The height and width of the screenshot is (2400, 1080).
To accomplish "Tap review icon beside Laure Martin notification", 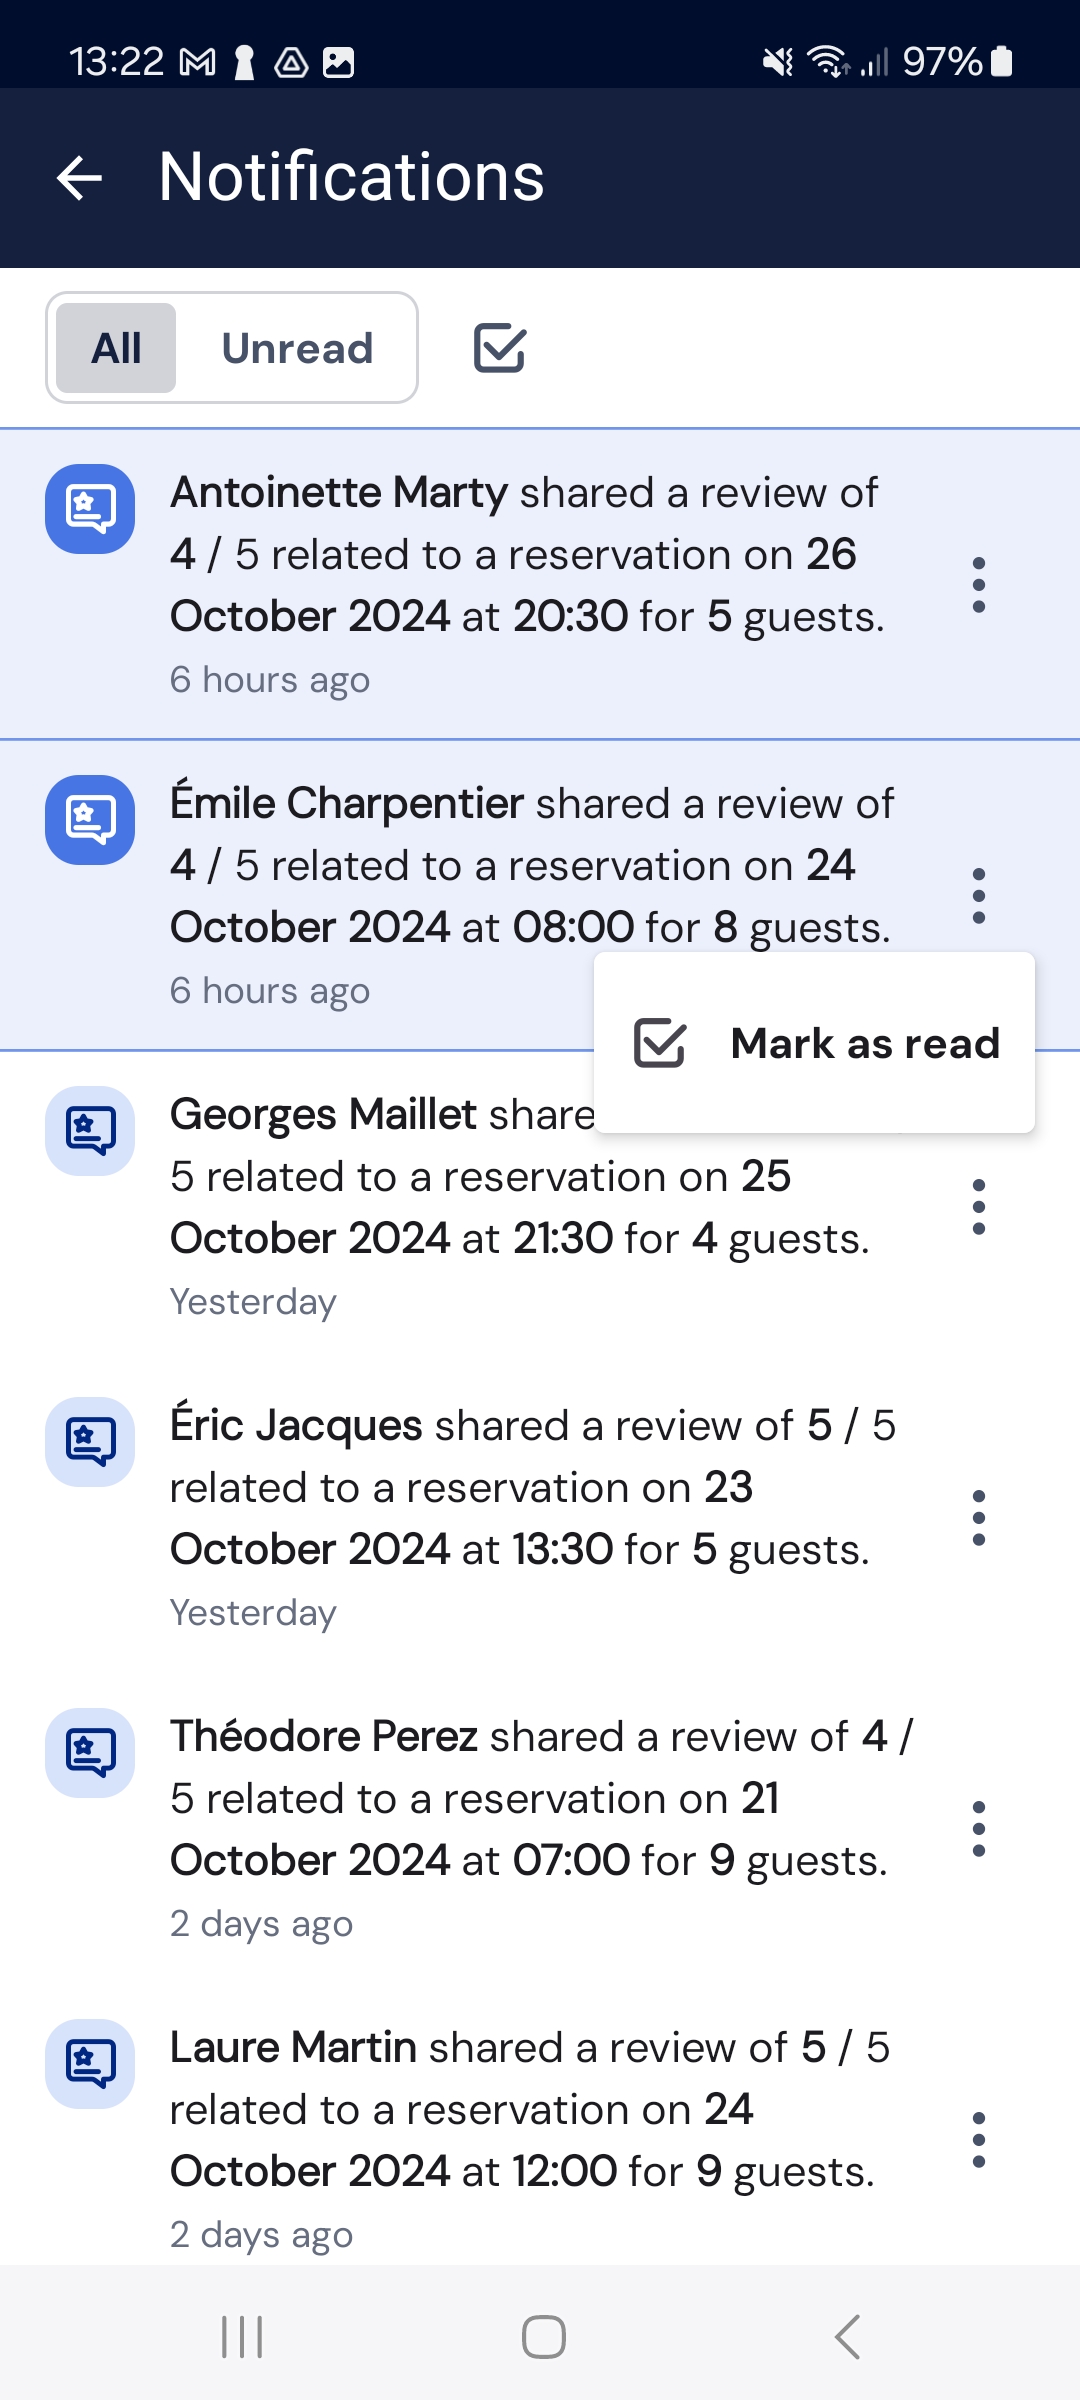I will point(90,2064).
